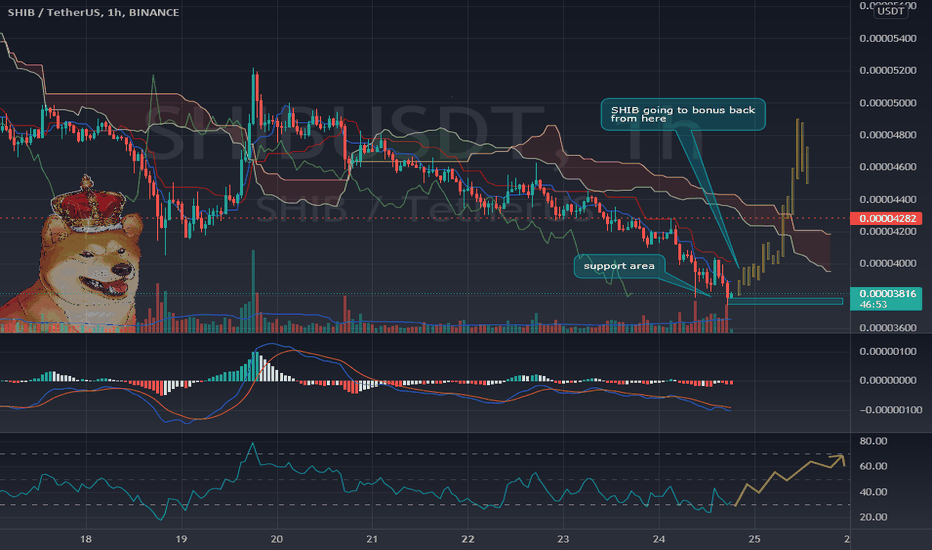Click the 0.00005200 price axis label

tap(887, 71)
